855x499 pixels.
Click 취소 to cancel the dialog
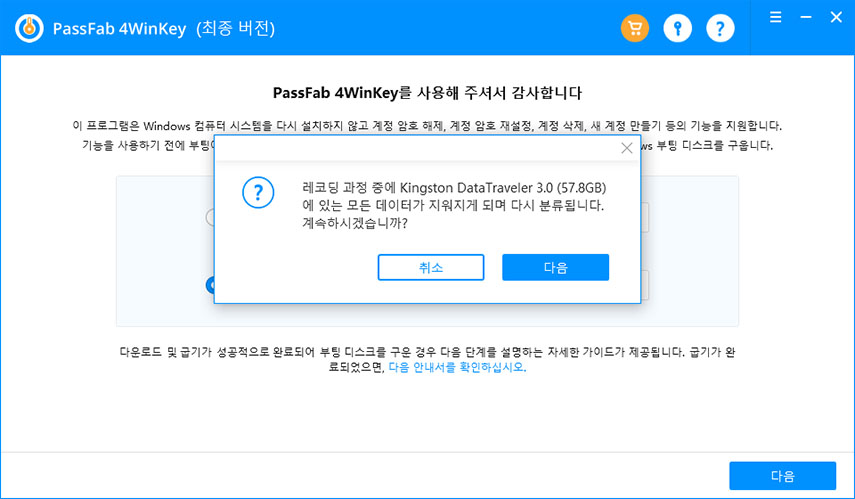(x=431, y=267)
